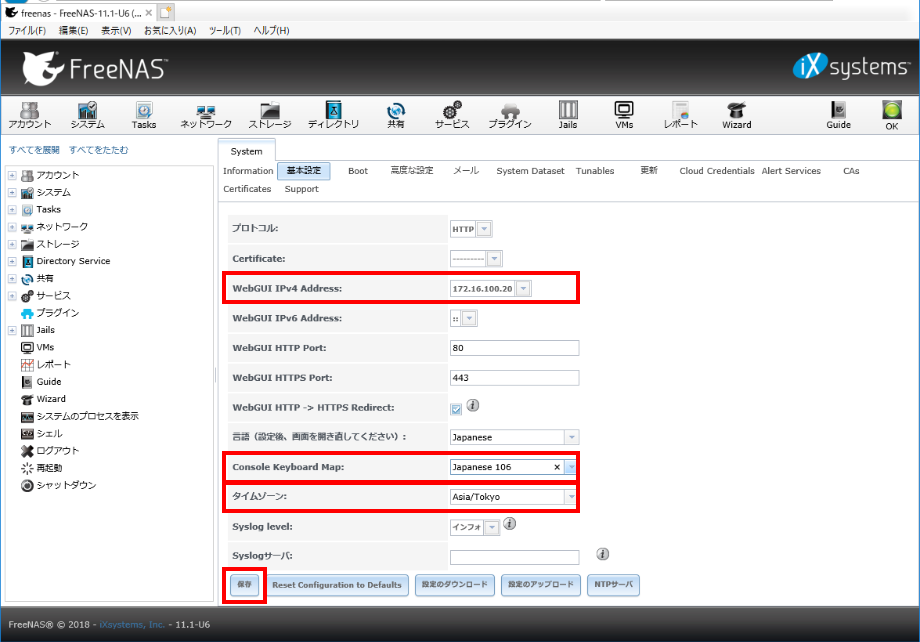Open the Console Keyboard Map dropdown
Screen dimensions: 920x642
[571, 467]
